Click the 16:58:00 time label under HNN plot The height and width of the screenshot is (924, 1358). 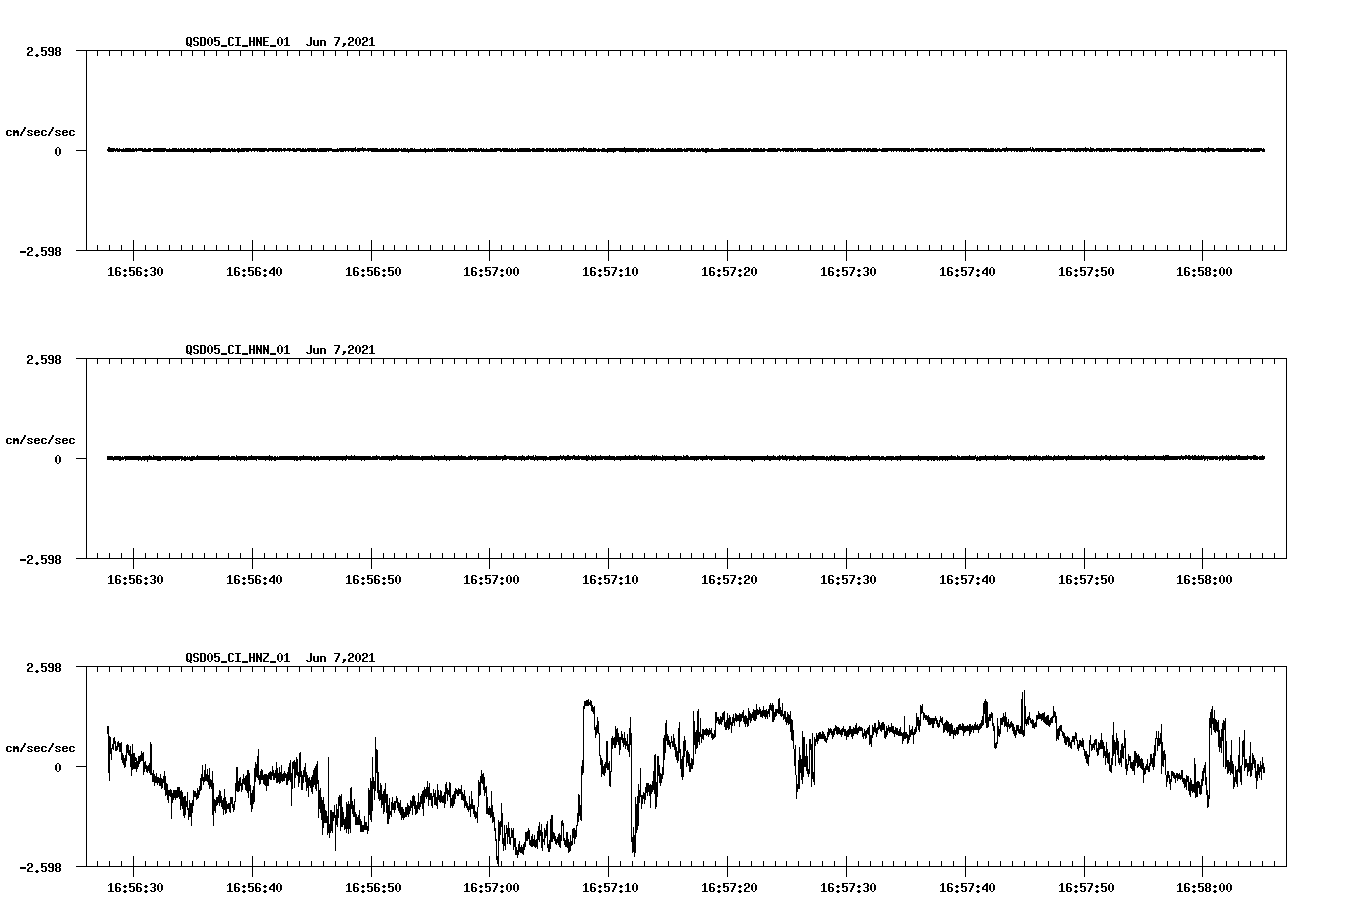click(x=1204, y=580)
